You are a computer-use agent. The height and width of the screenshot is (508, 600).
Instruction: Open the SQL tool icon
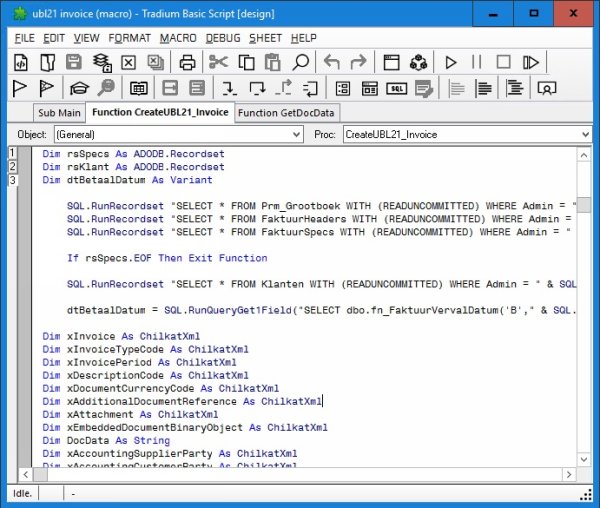tap(396, 89)
